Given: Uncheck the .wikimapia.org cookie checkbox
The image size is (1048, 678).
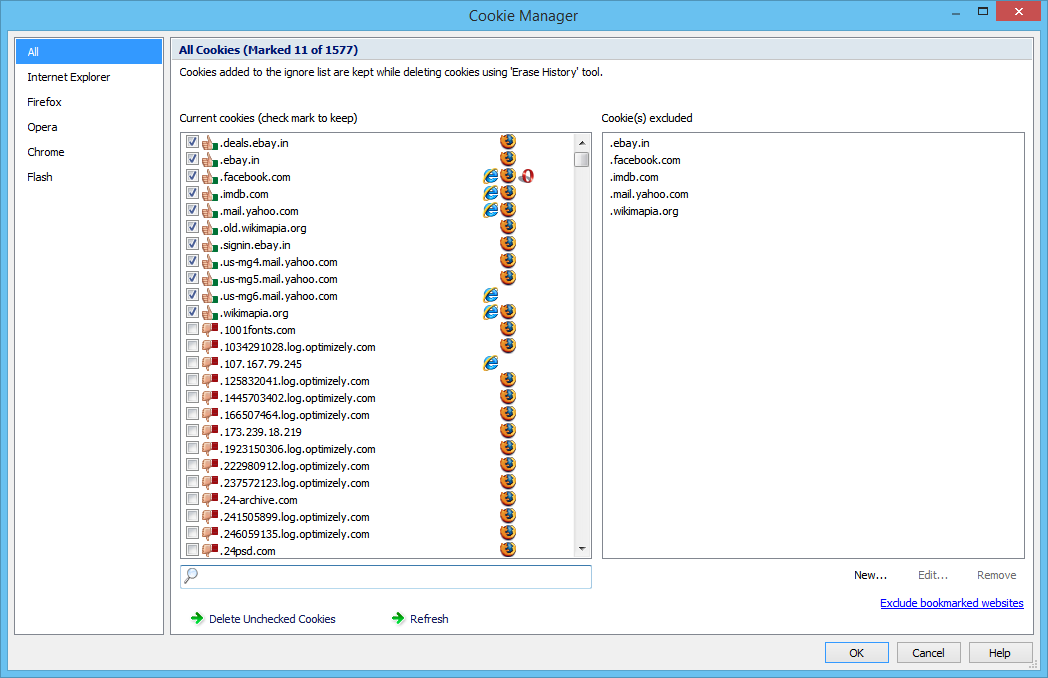Looking at the screenshot, I should [191, 311].
